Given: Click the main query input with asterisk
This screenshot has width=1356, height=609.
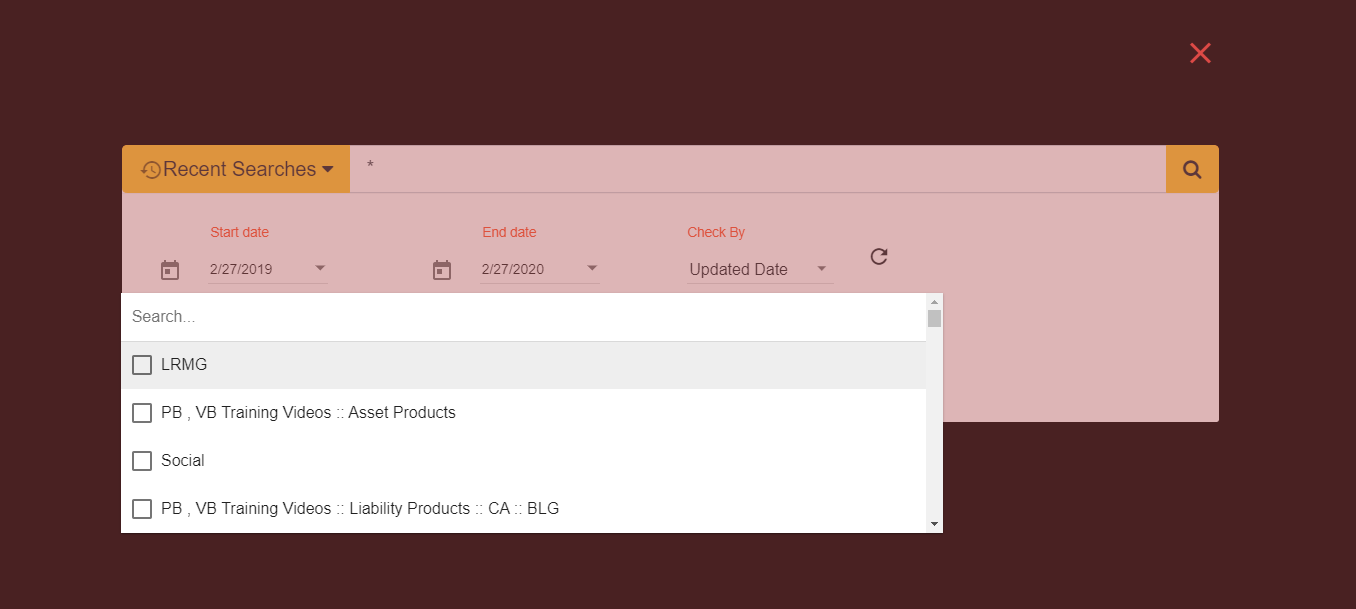Looking at the screenshot, I should [x=757, y=169].
